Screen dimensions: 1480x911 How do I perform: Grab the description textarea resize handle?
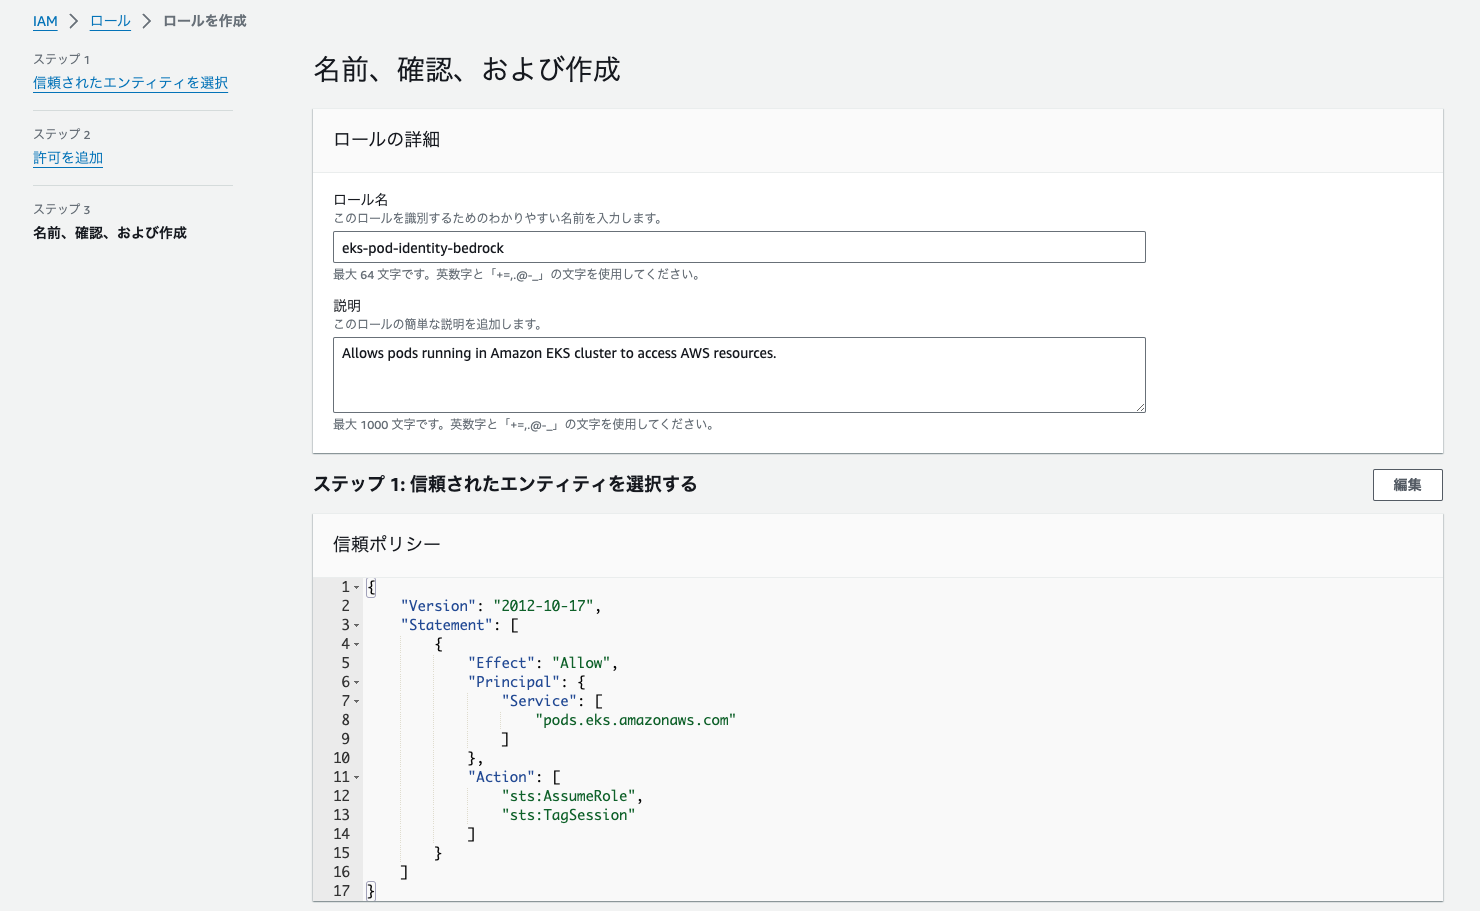[1140, 407]
